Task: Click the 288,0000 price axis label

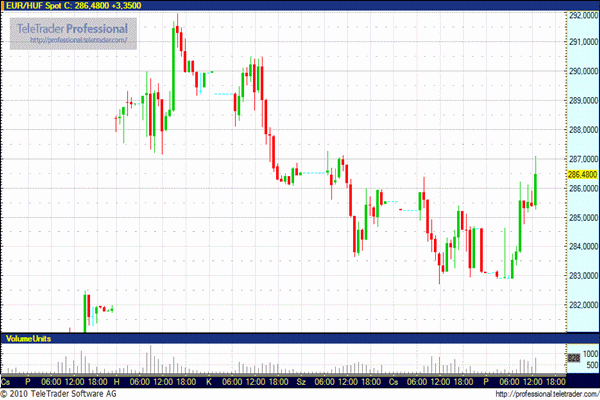Action: pos(583,129)
